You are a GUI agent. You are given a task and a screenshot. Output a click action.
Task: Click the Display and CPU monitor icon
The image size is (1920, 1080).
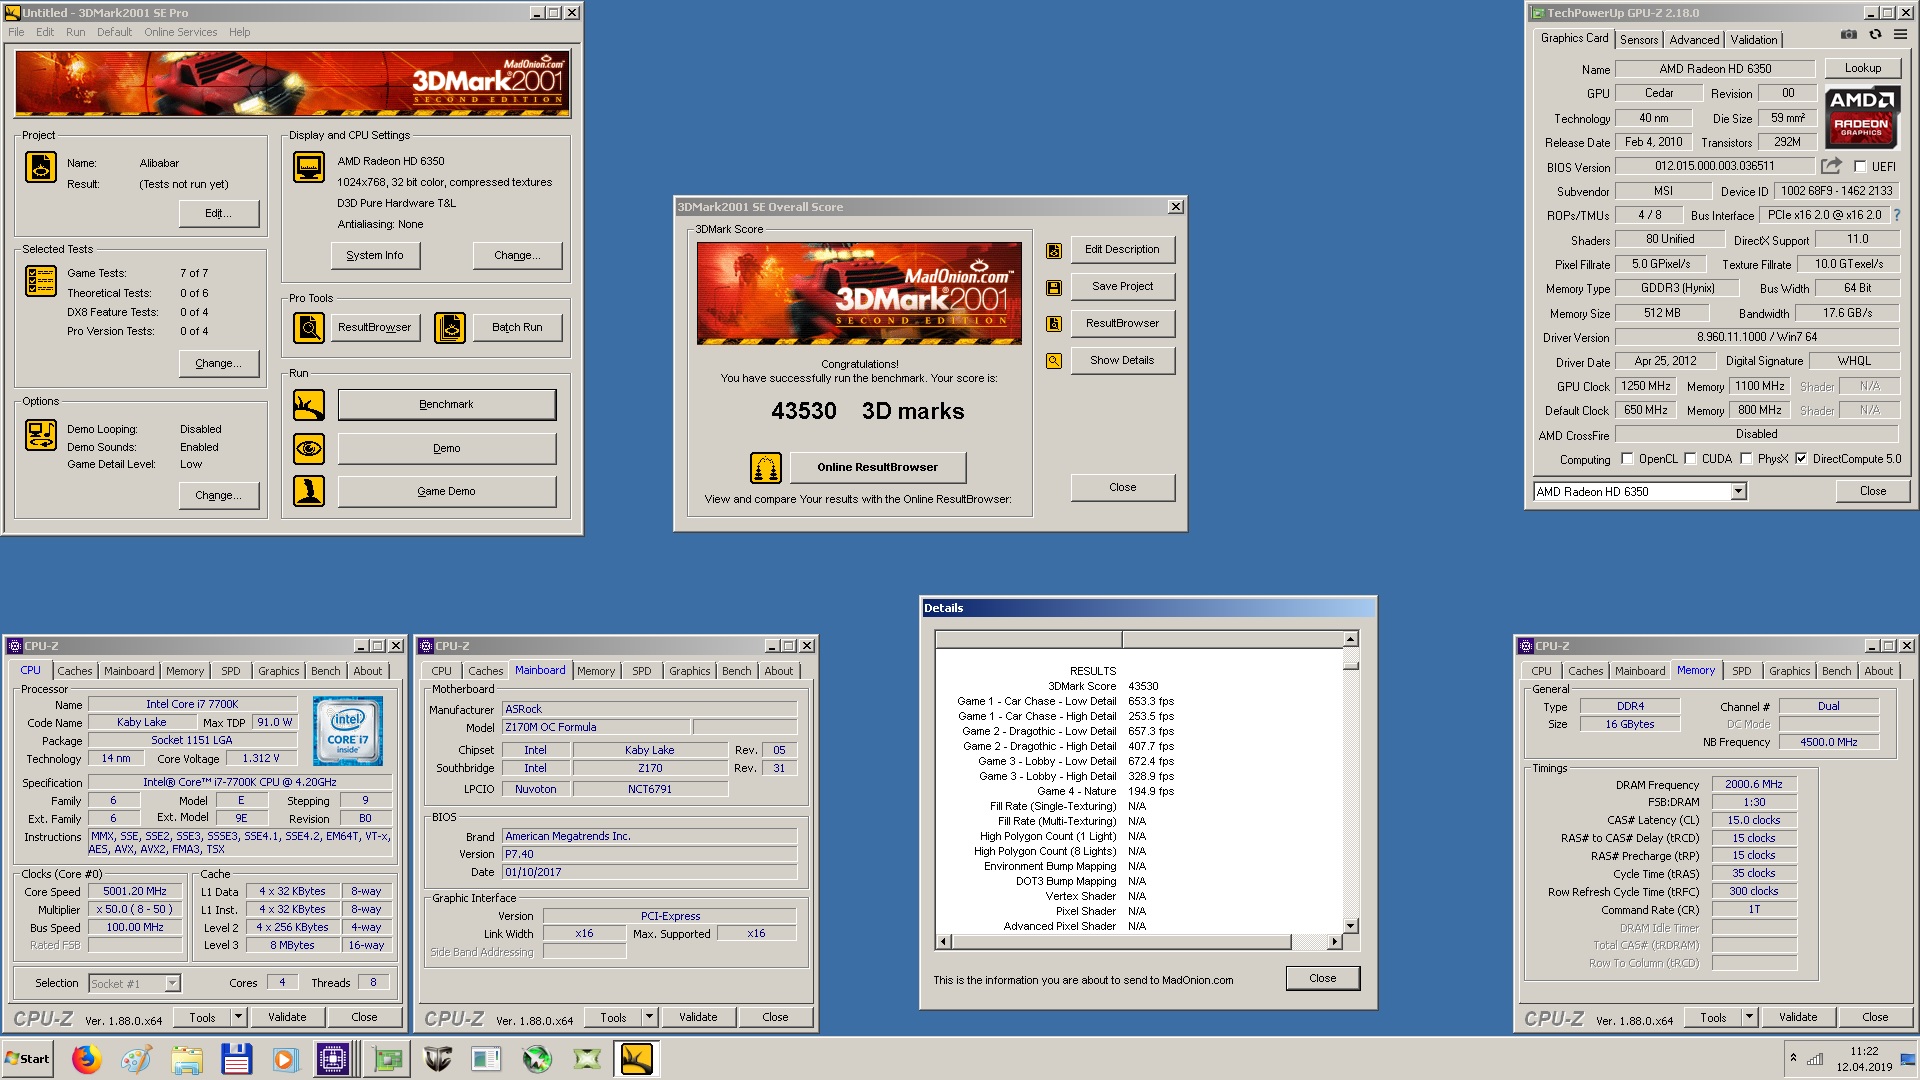click(x=309, y=167)
